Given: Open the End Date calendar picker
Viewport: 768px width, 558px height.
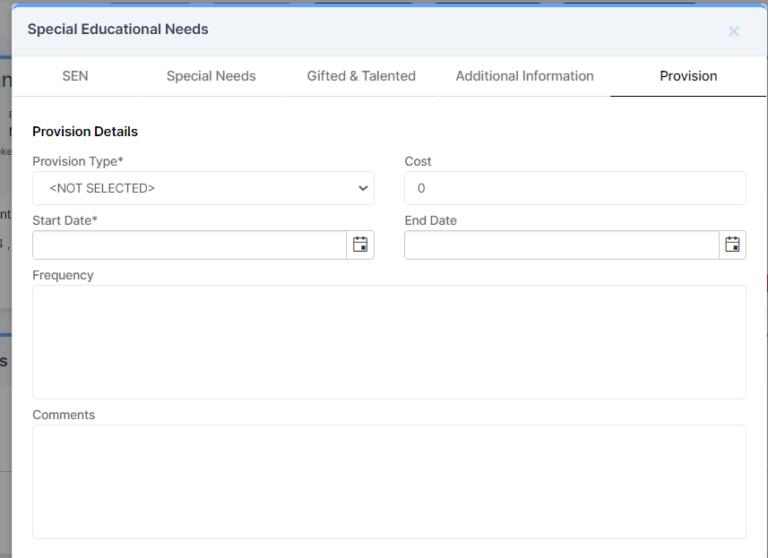Looking at the screenshot, I should pos(732,245).
